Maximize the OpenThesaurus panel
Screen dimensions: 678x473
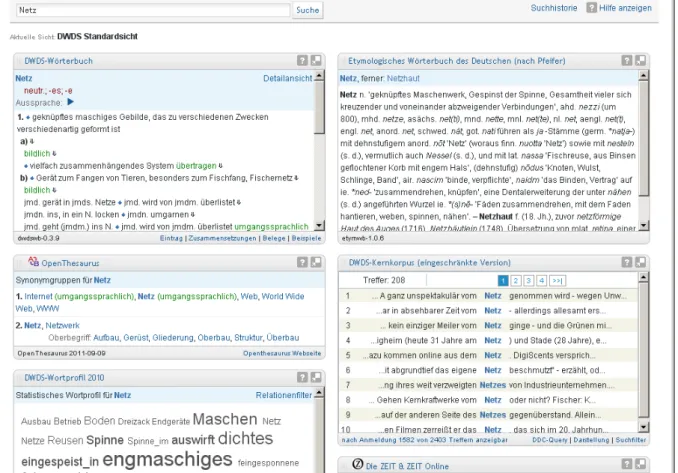pos(316,262)
